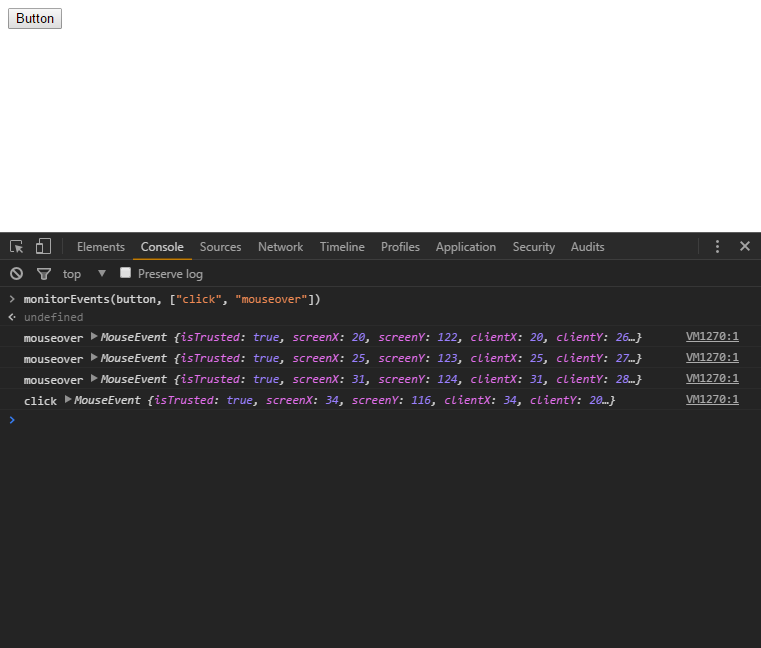Screen dimensions: 761x648
Task: Go to the Audits tab
Action: (587, 247)
